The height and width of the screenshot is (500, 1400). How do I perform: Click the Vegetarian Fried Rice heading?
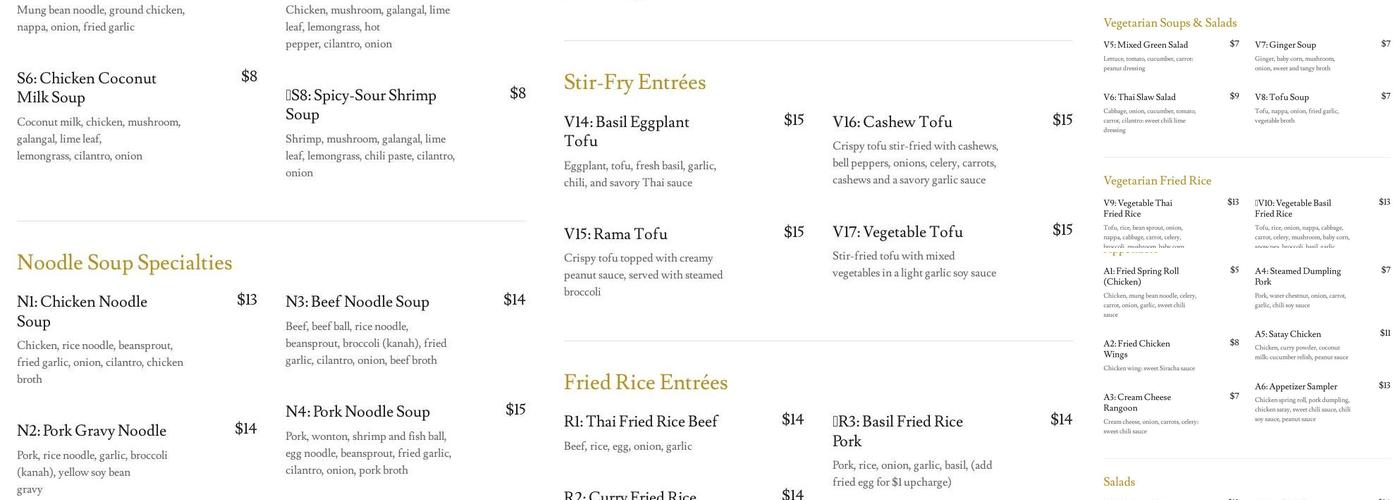pos(1157,181)
